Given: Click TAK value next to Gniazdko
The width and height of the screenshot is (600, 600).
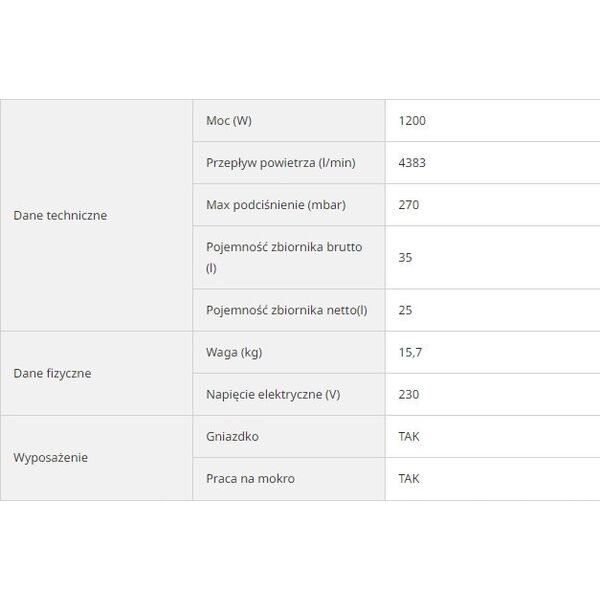Looking at the screenshot, I should coord(409,437).
